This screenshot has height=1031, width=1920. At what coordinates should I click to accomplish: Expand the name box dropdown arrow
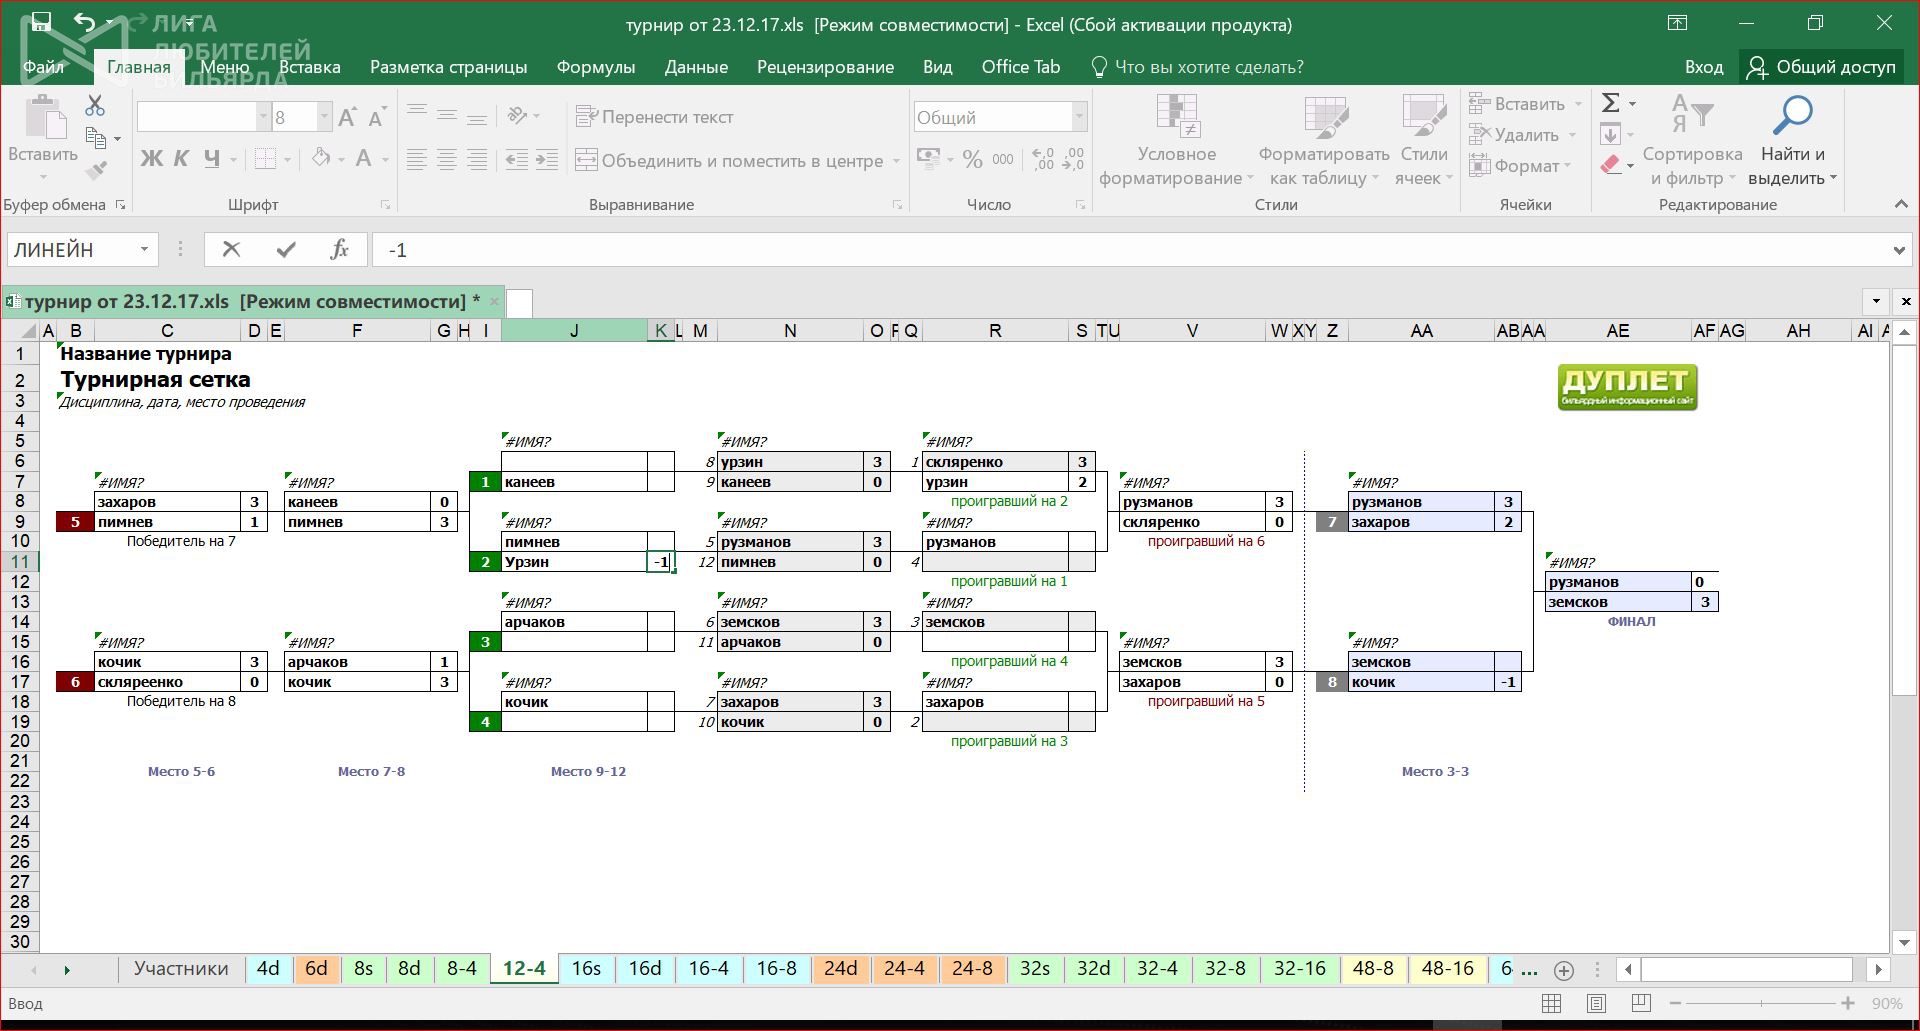coord(144,249)
